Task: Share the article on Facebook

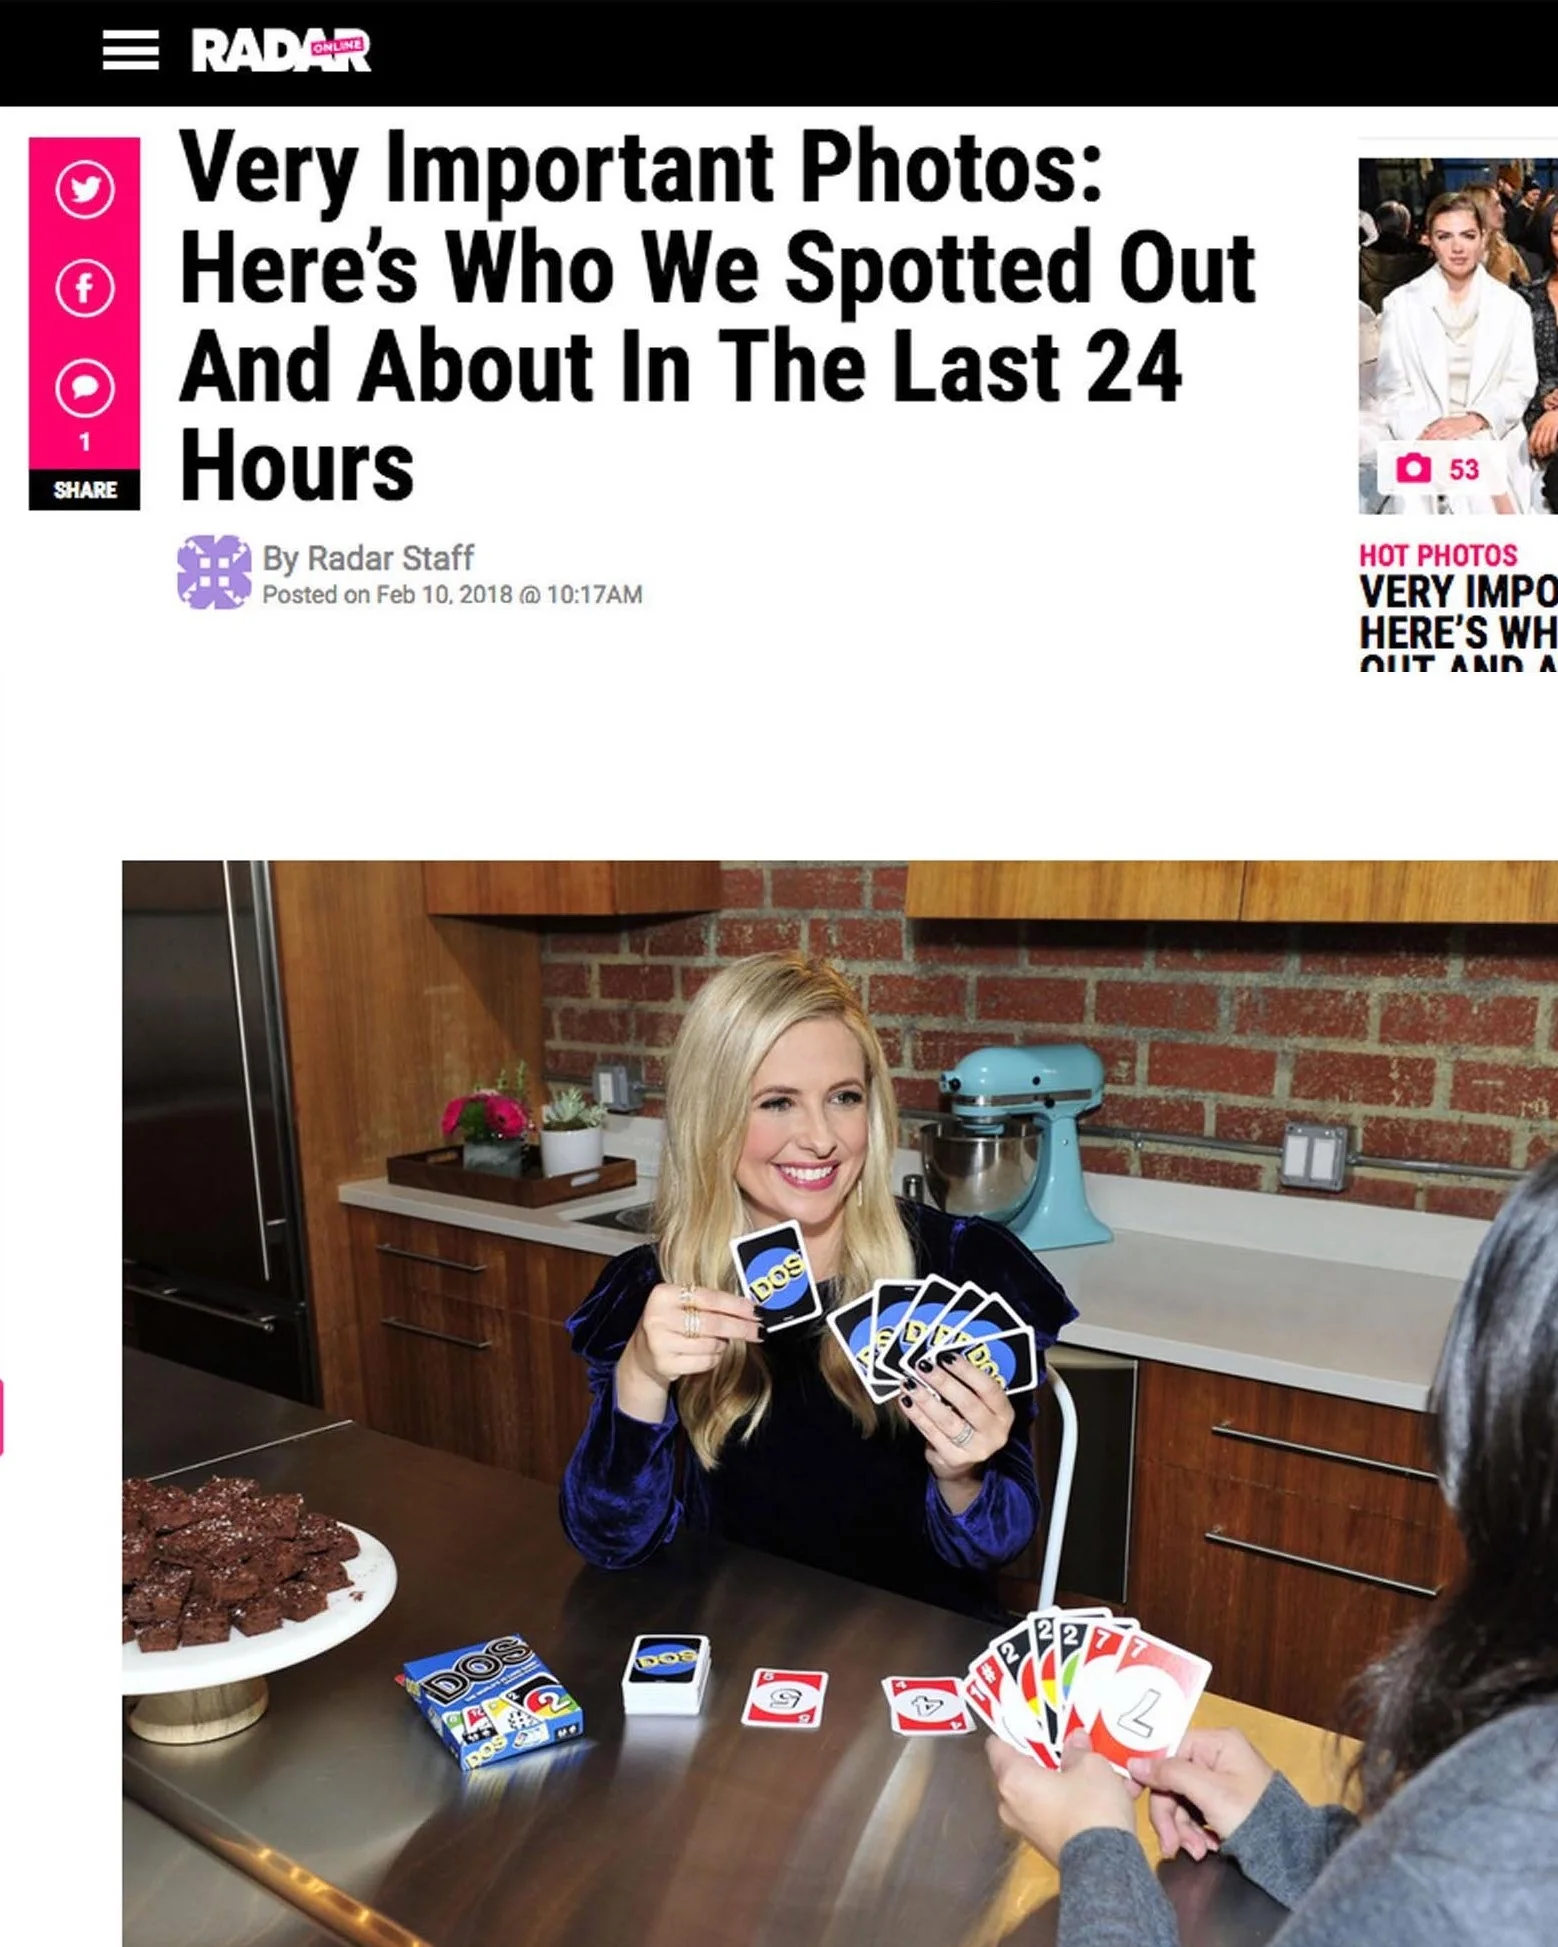Action: point(84,289)
